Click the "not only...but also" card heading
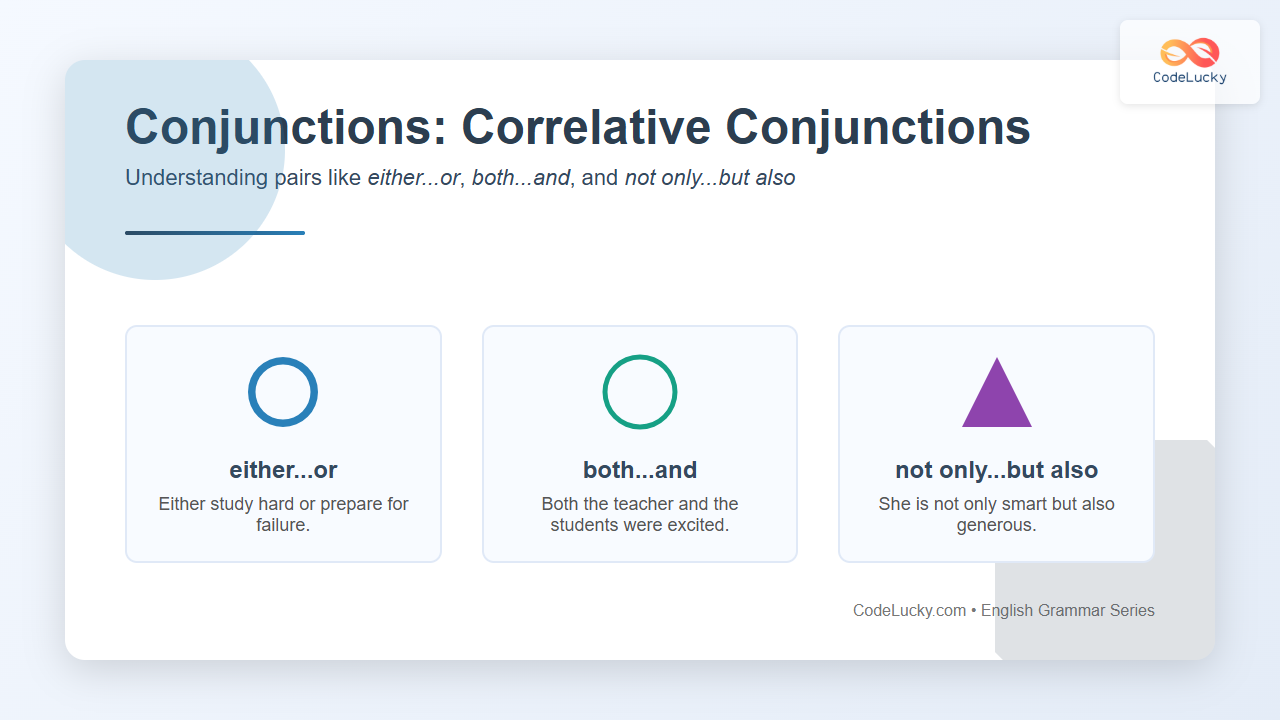Viewport: 1280px width, 720px height. click(x=997, y=470)
